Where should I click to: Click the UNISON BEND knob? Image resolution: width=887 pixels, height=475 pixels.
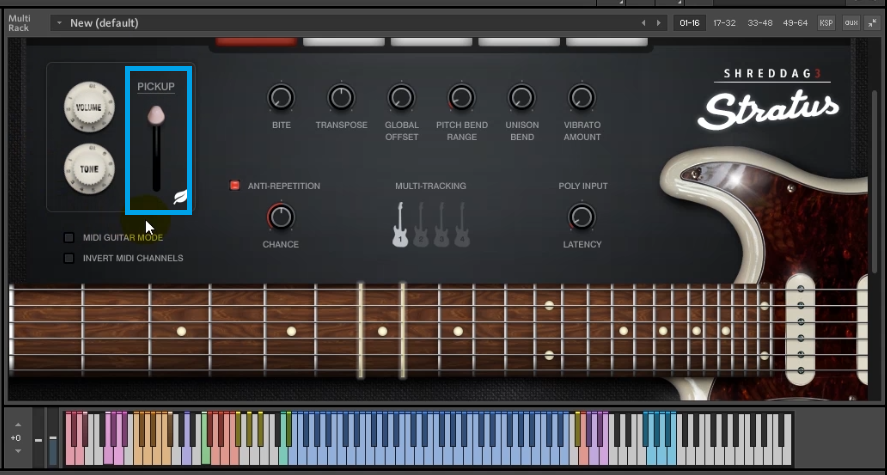click(522, 98)
